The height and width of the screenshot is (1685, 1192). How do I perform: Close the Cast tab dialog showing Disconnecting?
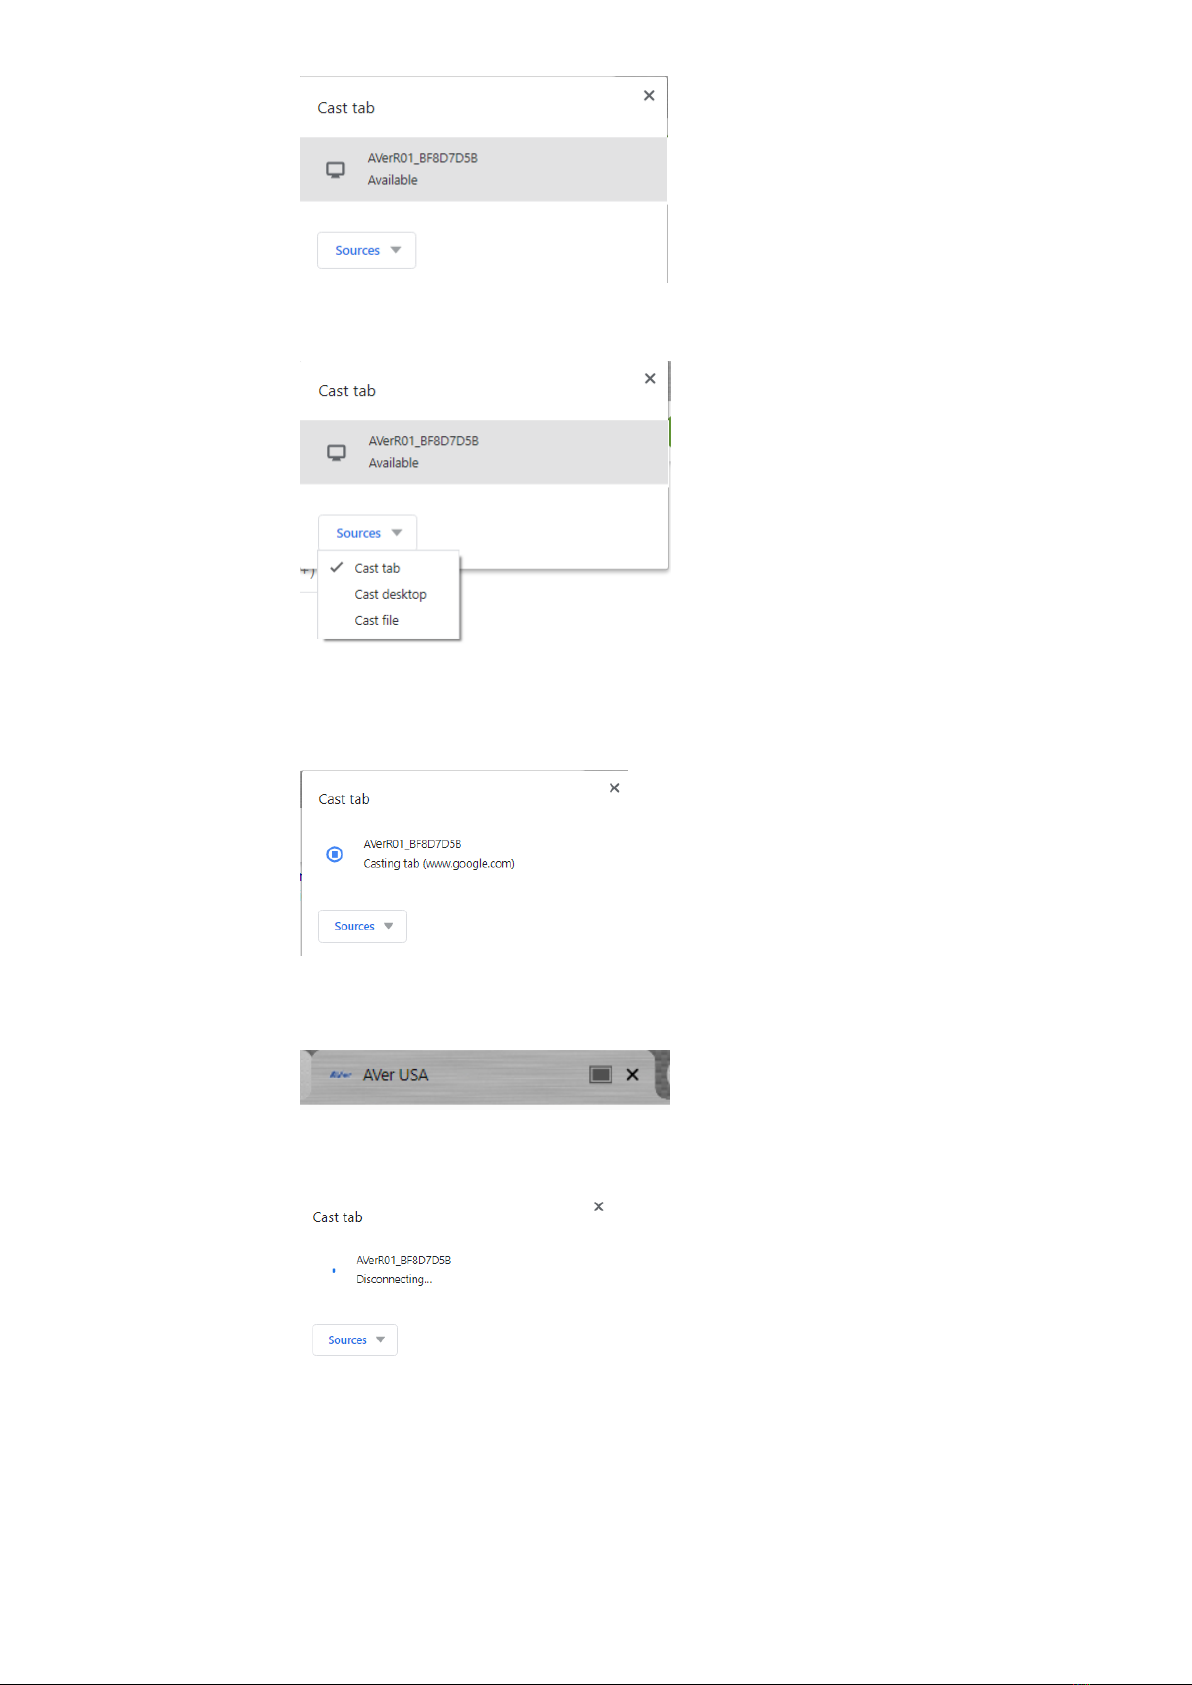coord(599,1206)
